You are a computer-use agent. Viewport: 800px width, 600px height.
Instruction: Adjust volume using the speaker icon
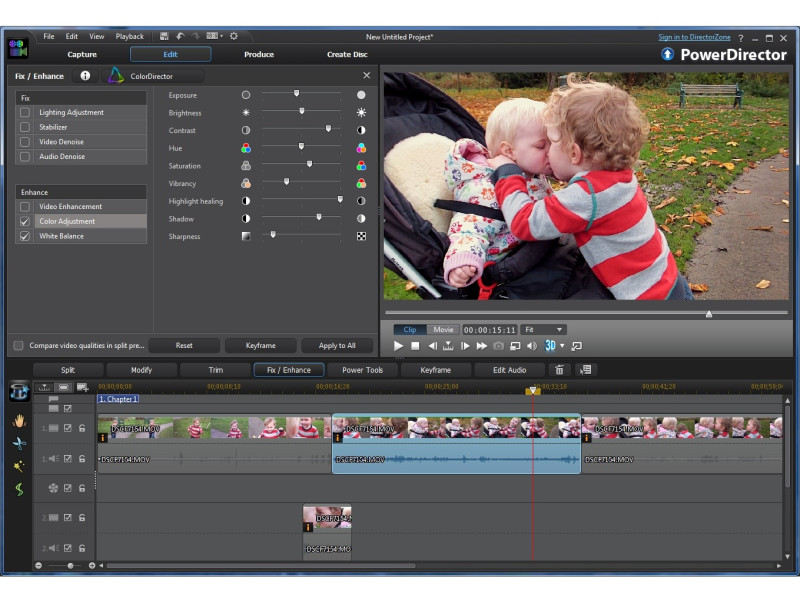point(531,346)
